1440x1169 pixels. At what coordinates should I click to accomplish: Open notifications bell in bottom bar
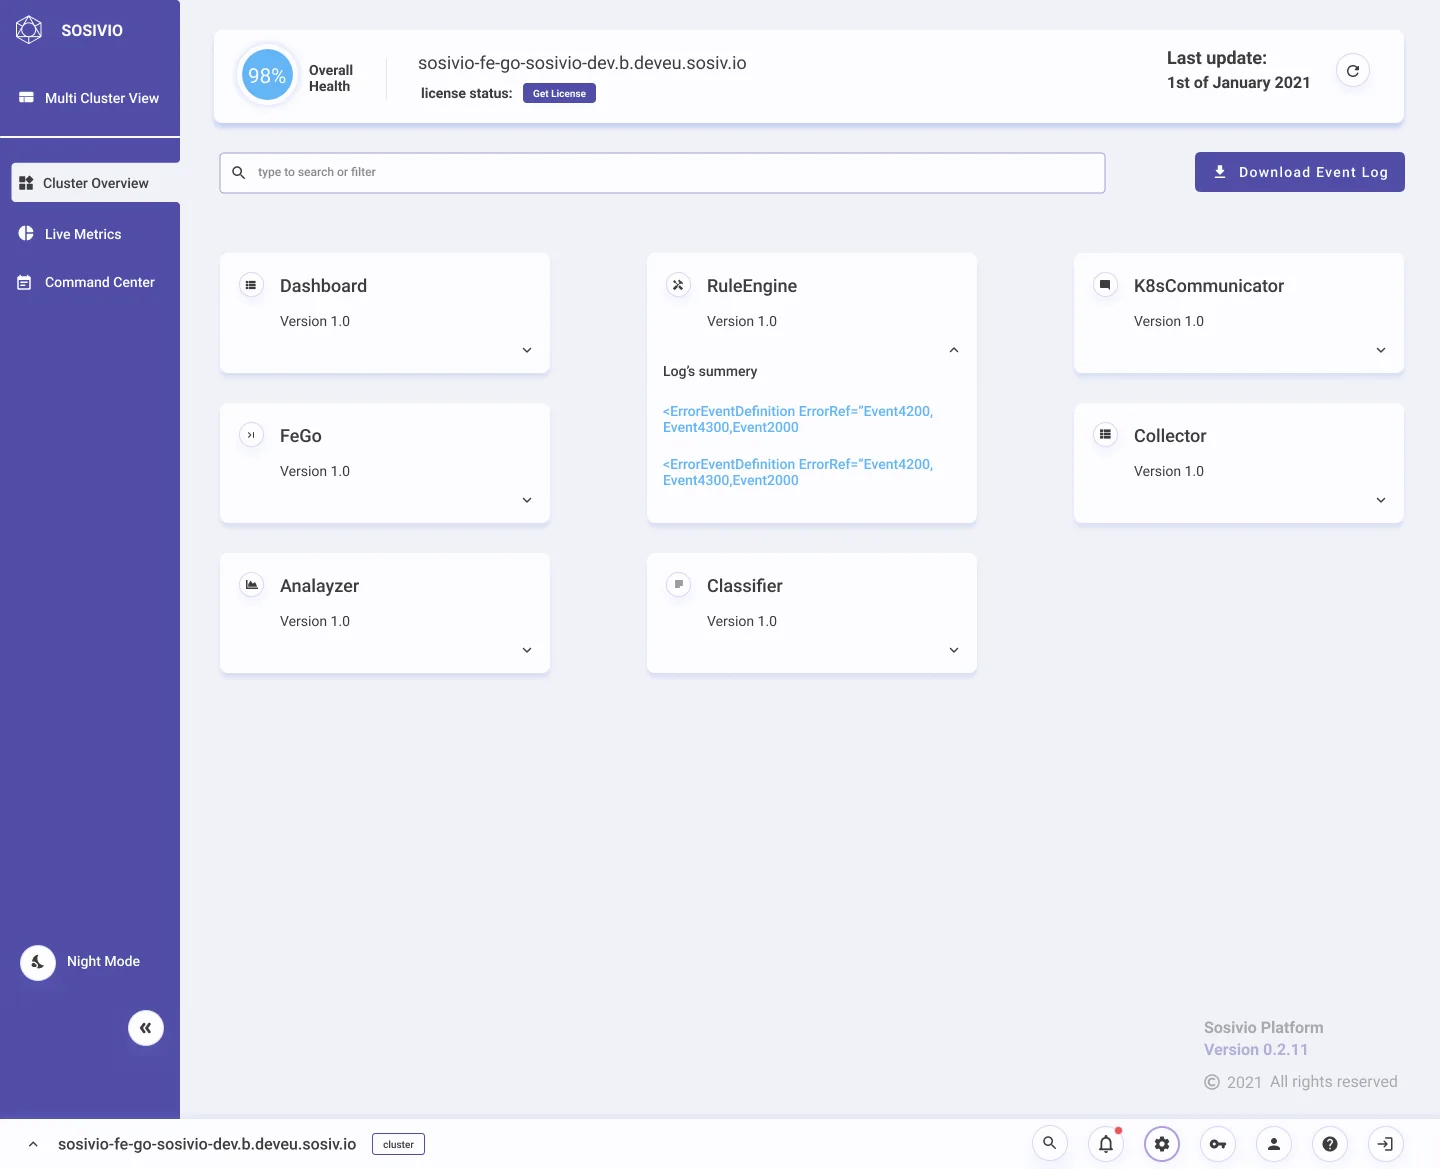tap(1106, 1143)
